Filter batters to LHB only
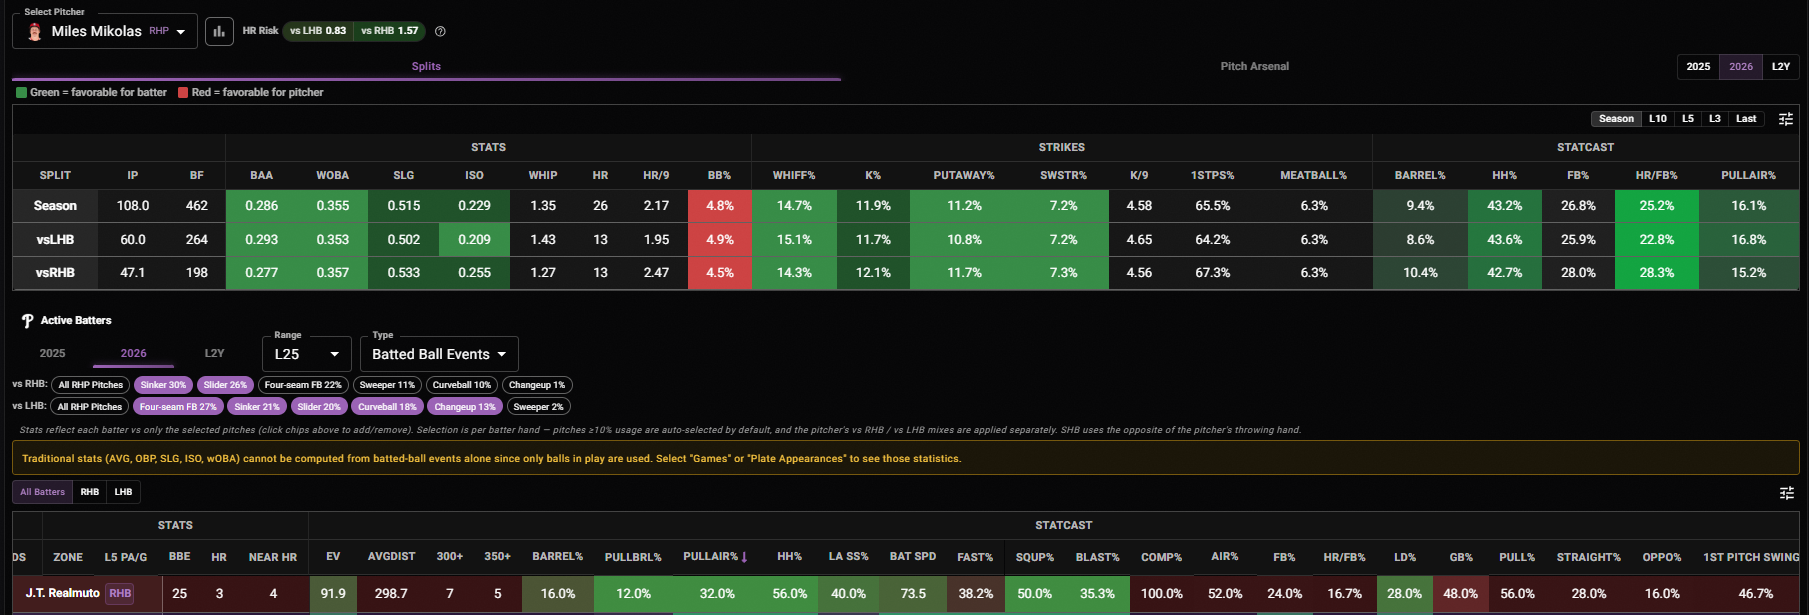The image size is (1809, 615). point(123,492)
